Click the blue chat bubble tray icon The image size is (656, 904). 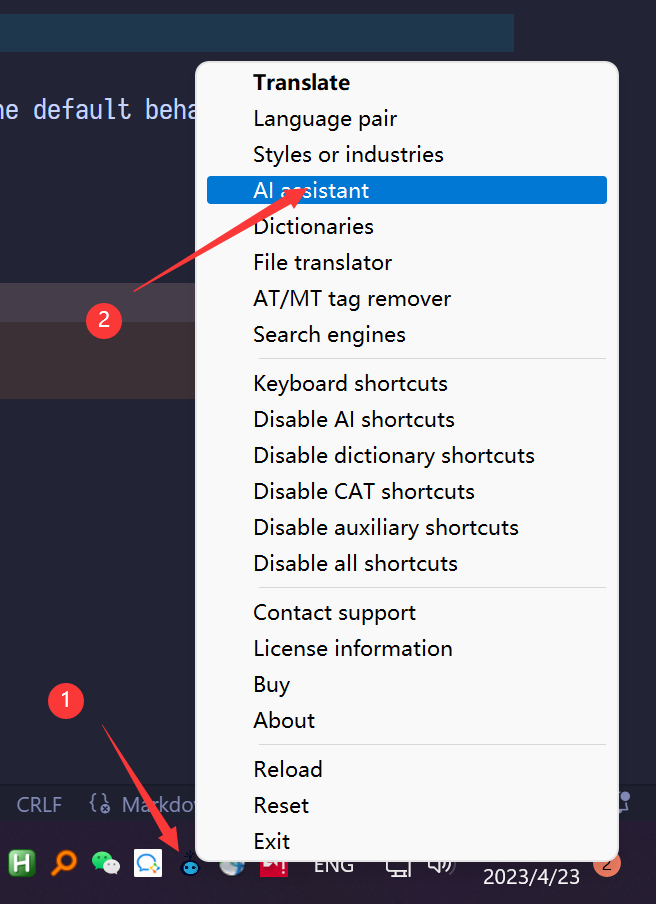(x=148, y=863)
